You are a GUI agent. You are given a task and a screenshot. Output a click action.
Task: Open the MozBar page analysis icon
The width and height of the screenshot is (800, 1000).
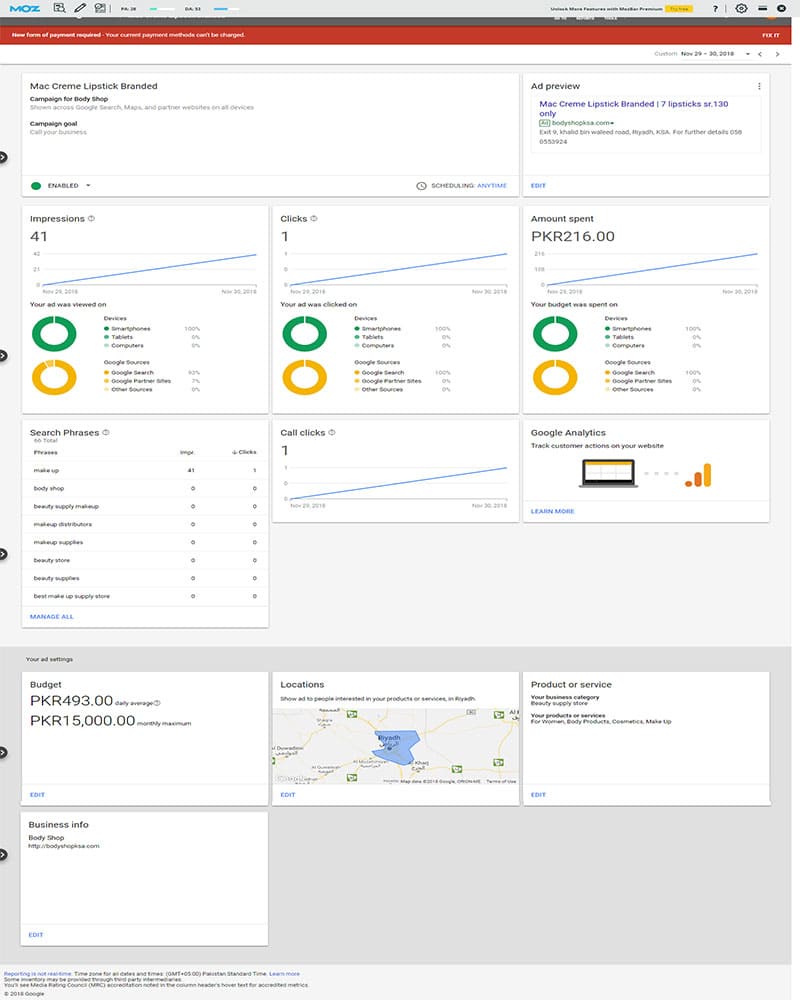(x=59, y=8)
